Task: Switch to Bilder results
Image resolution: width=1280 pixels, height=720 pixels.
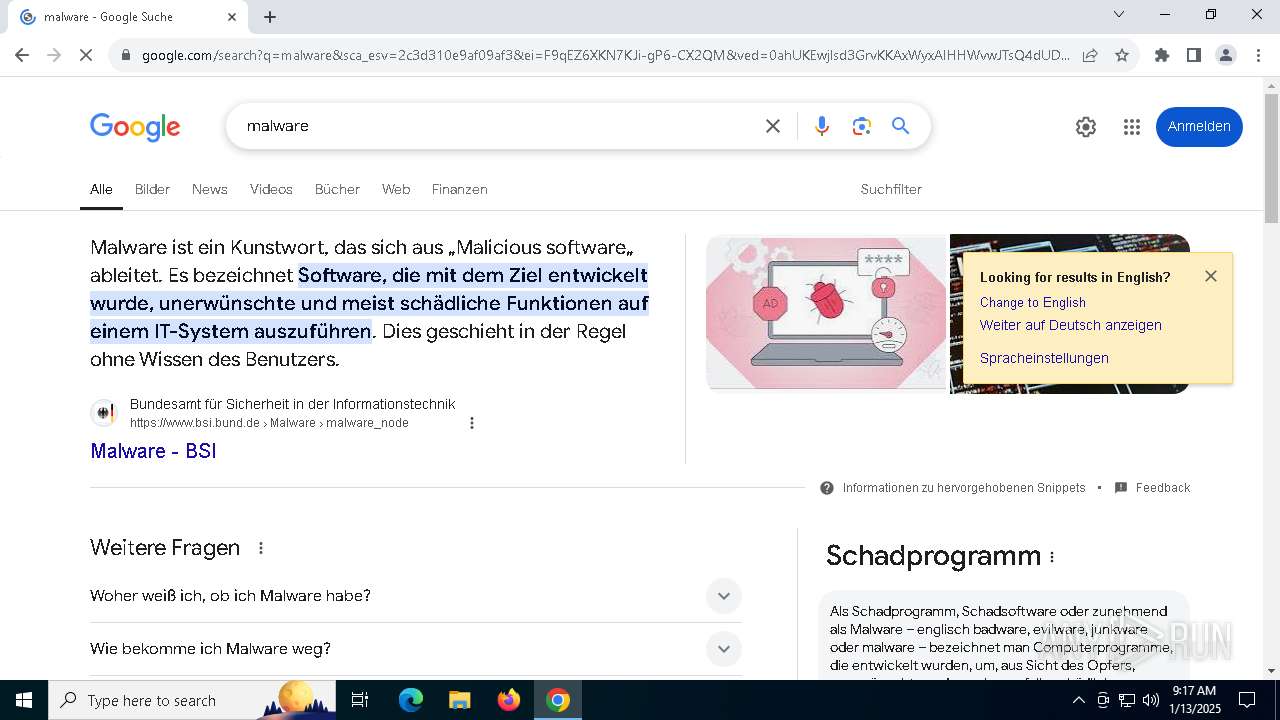Action: coord(152,189)
